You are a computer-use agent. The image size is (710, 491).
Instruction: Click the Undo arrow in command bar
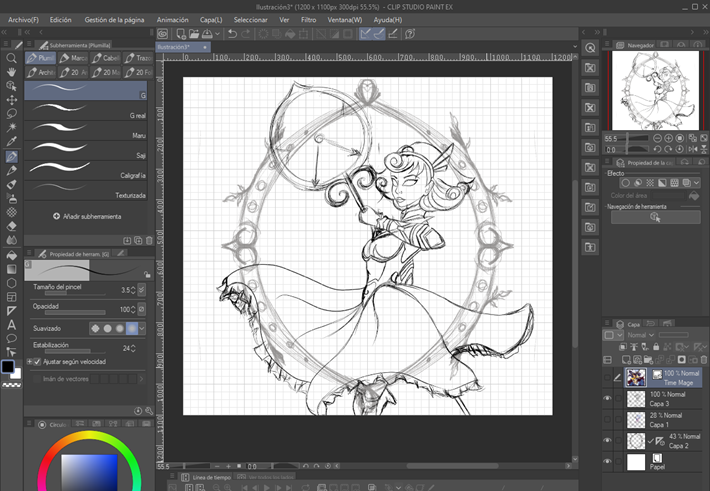pos(232,34)
